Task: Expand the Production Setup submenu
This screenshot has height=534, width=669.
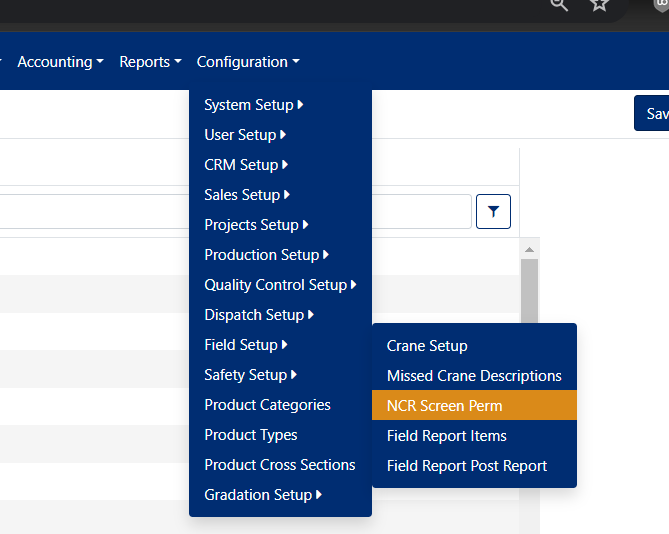Action: (280, 255)
